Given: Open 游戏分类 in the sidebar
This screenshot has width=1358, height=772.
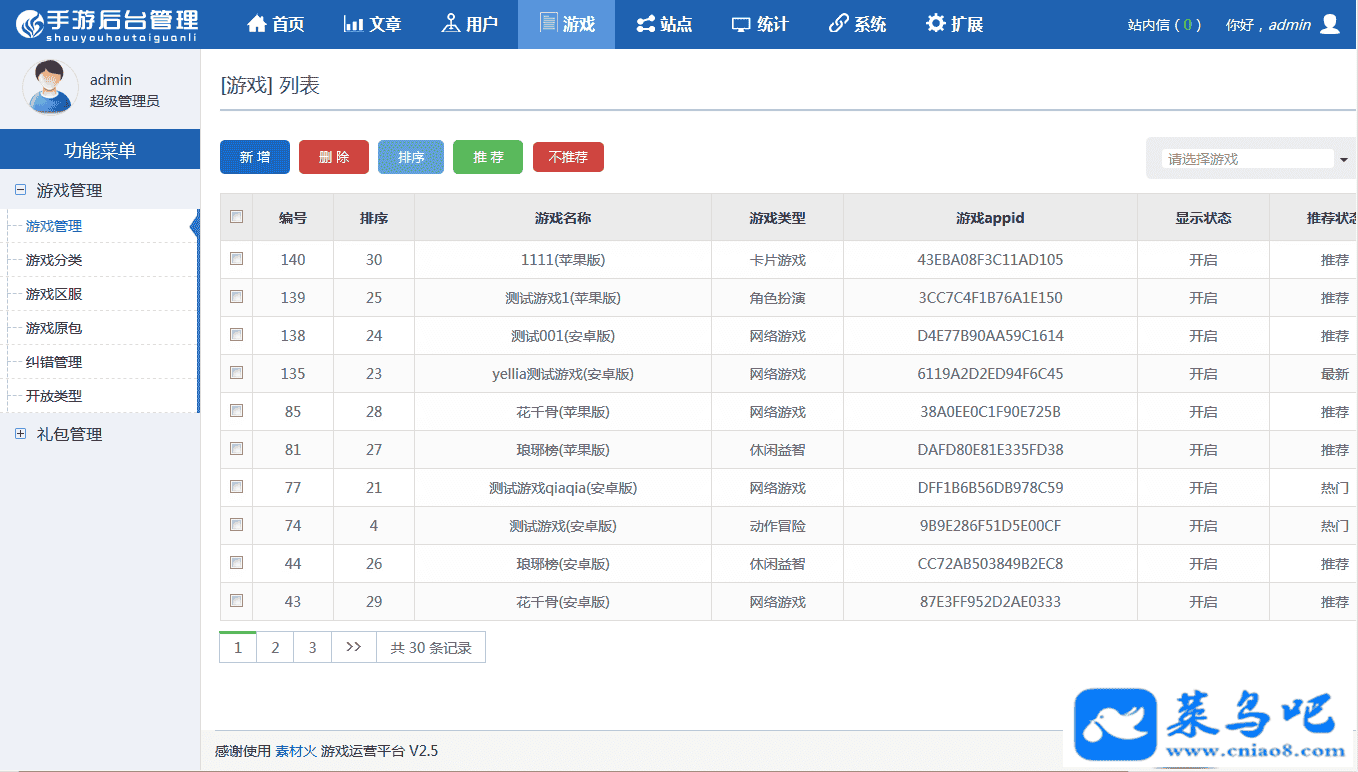Looking at the screenshot, I should click(54, 260).
